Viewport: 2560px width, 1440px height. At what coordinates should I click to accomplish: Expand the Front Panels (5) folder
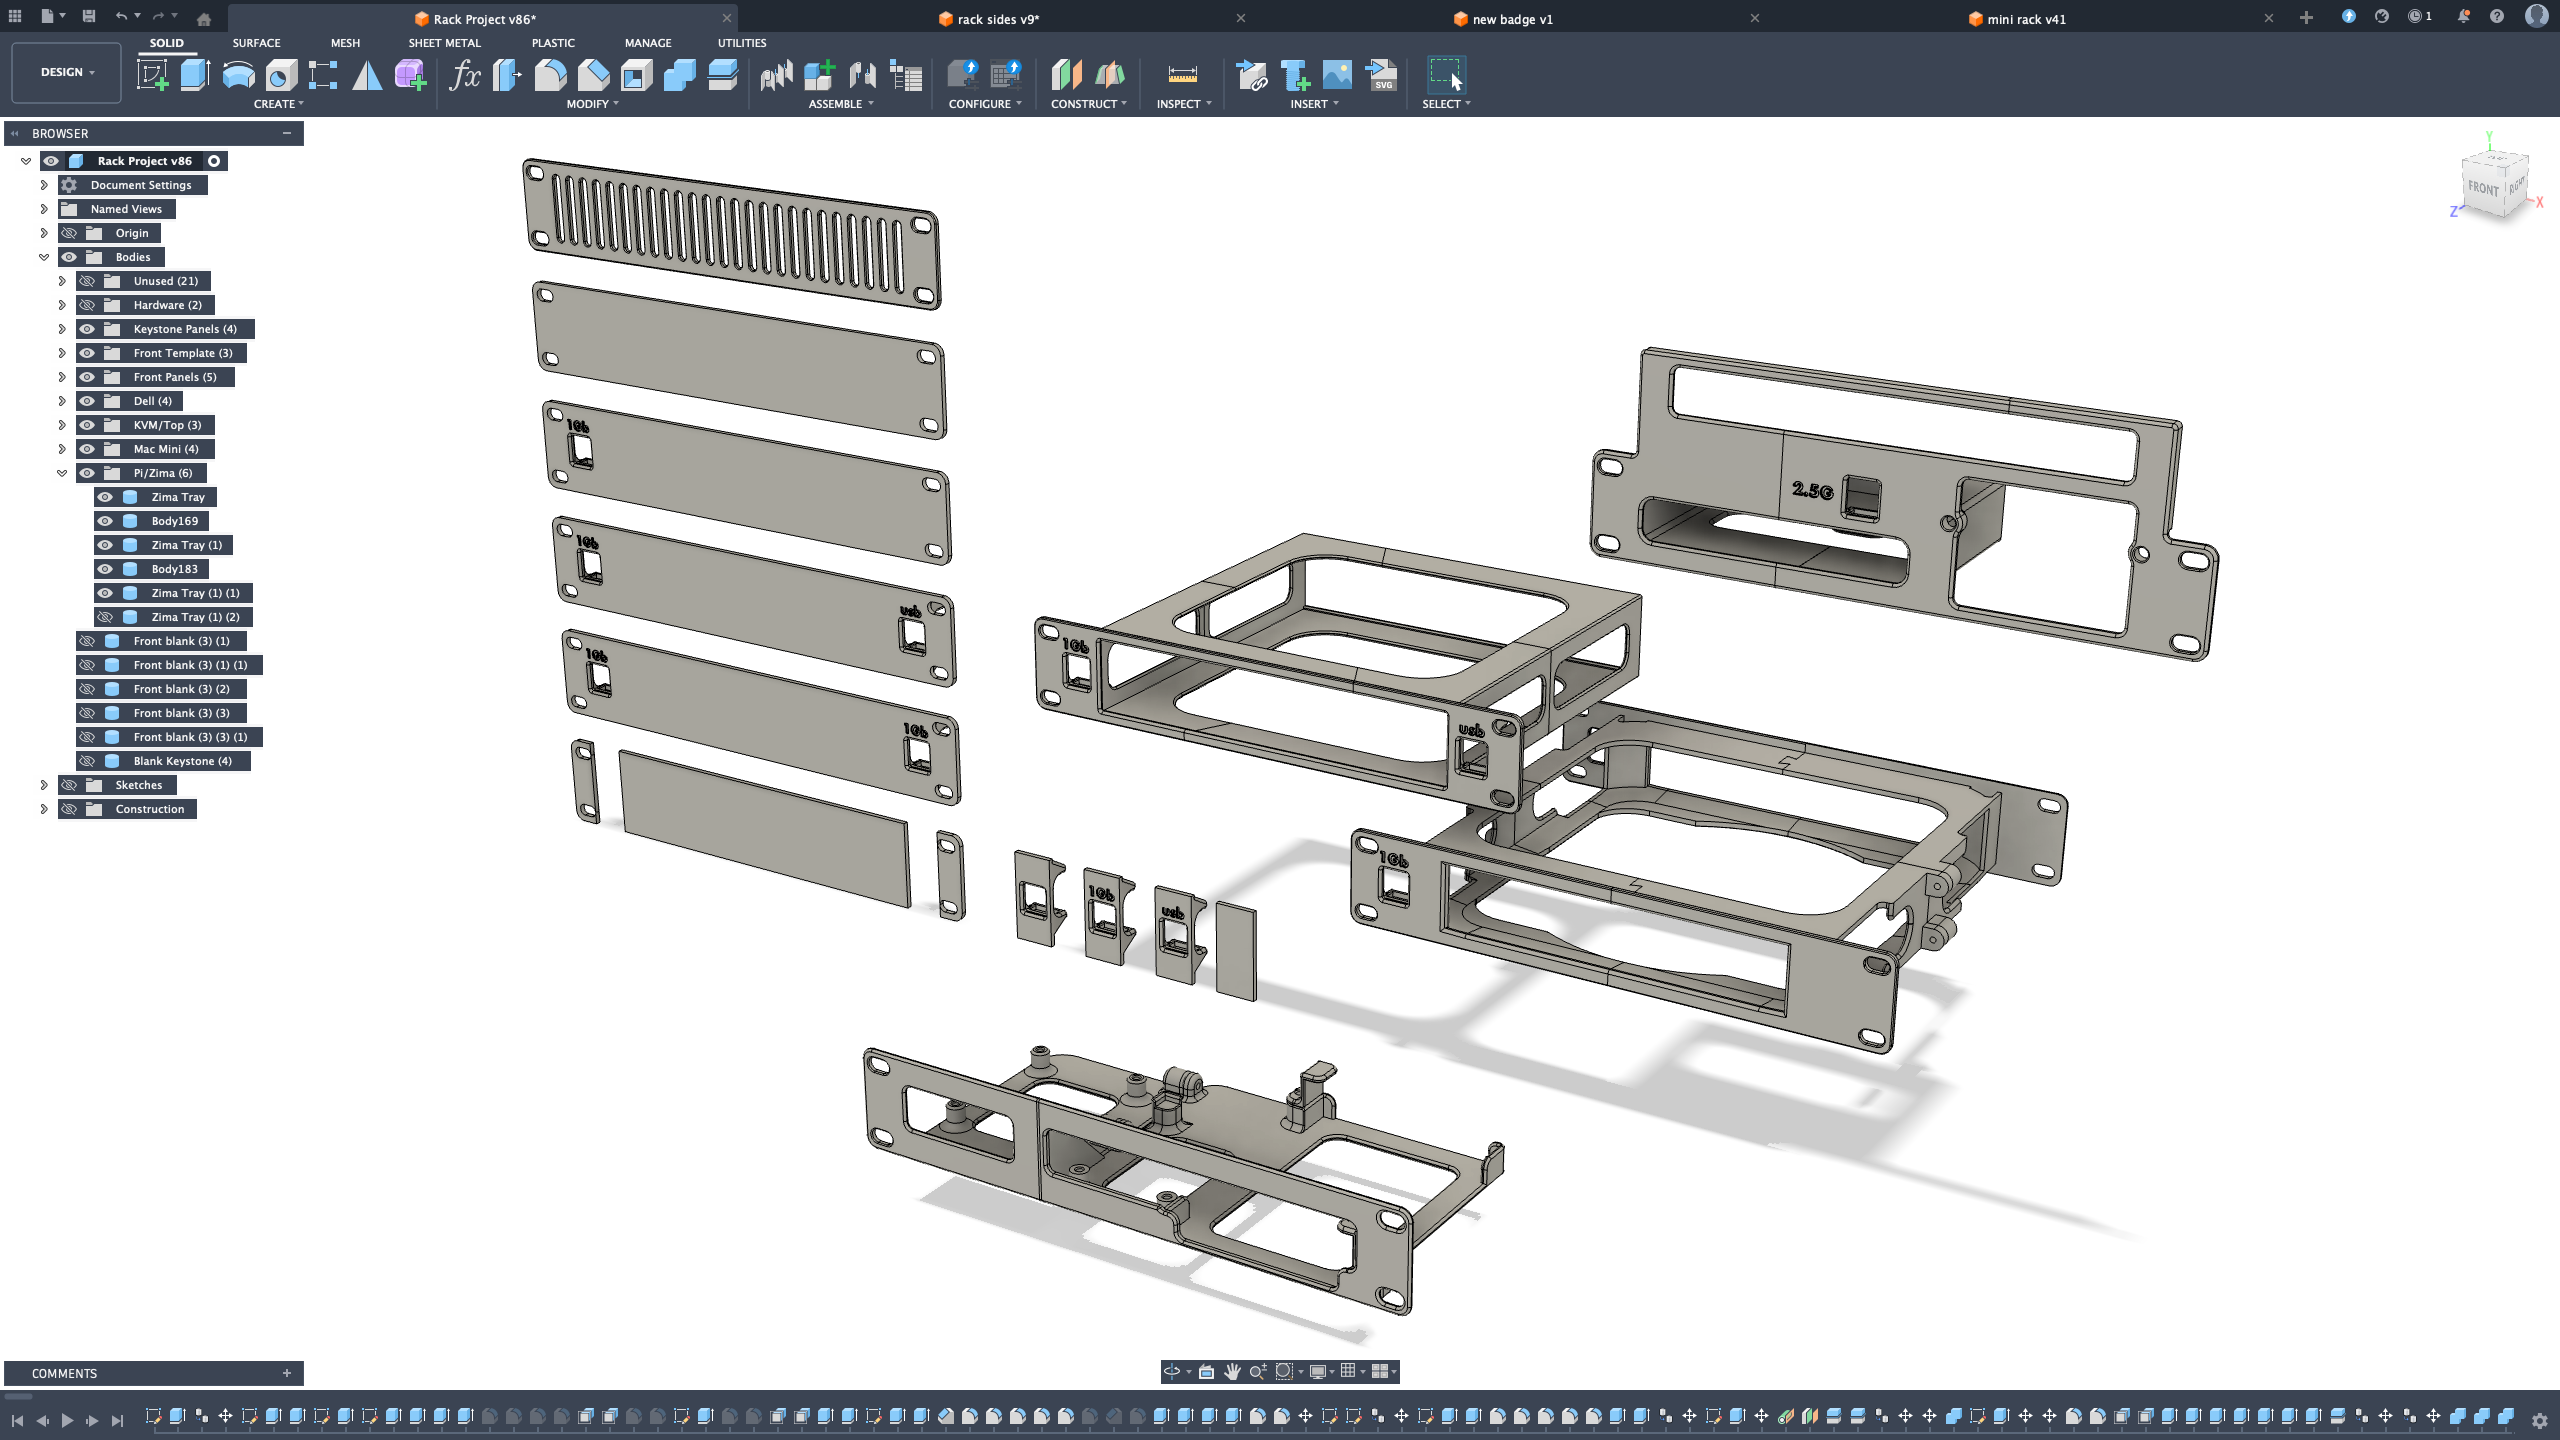pos(62,377)
